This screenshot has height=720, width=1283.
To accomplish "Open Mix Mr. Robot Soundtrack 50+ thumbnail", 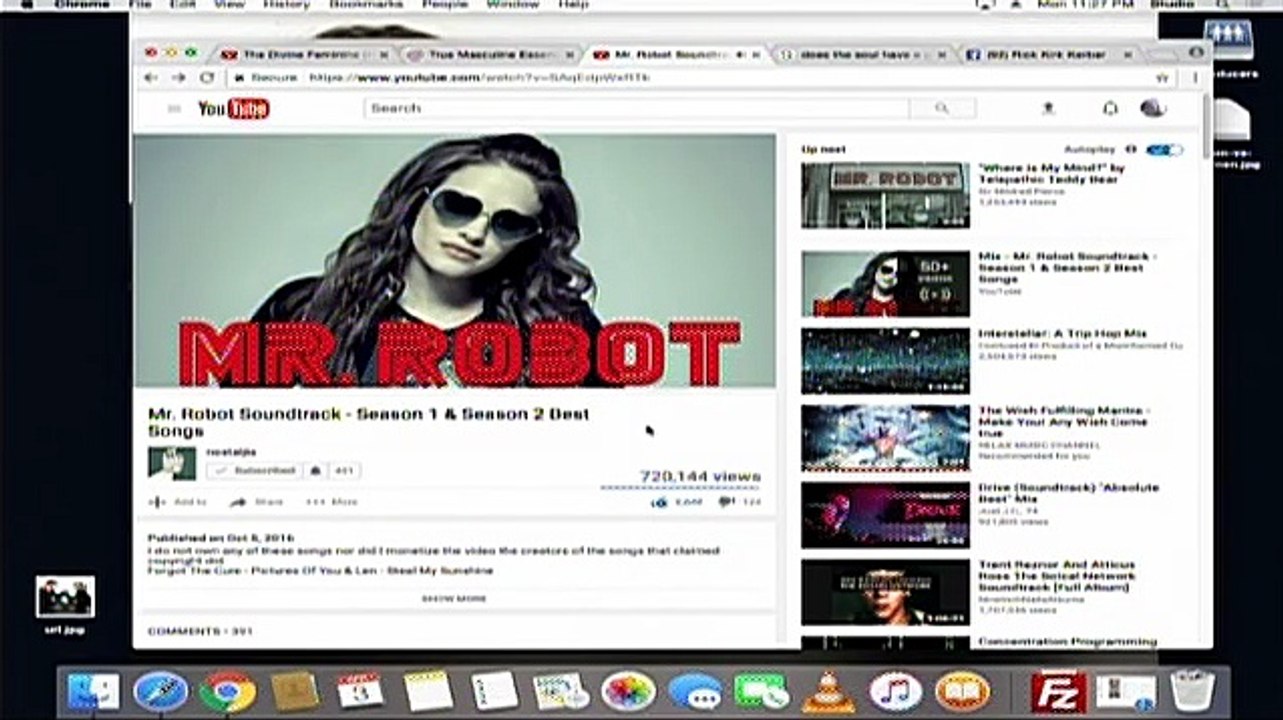I will pyautogui.click(x=885, y=283).
